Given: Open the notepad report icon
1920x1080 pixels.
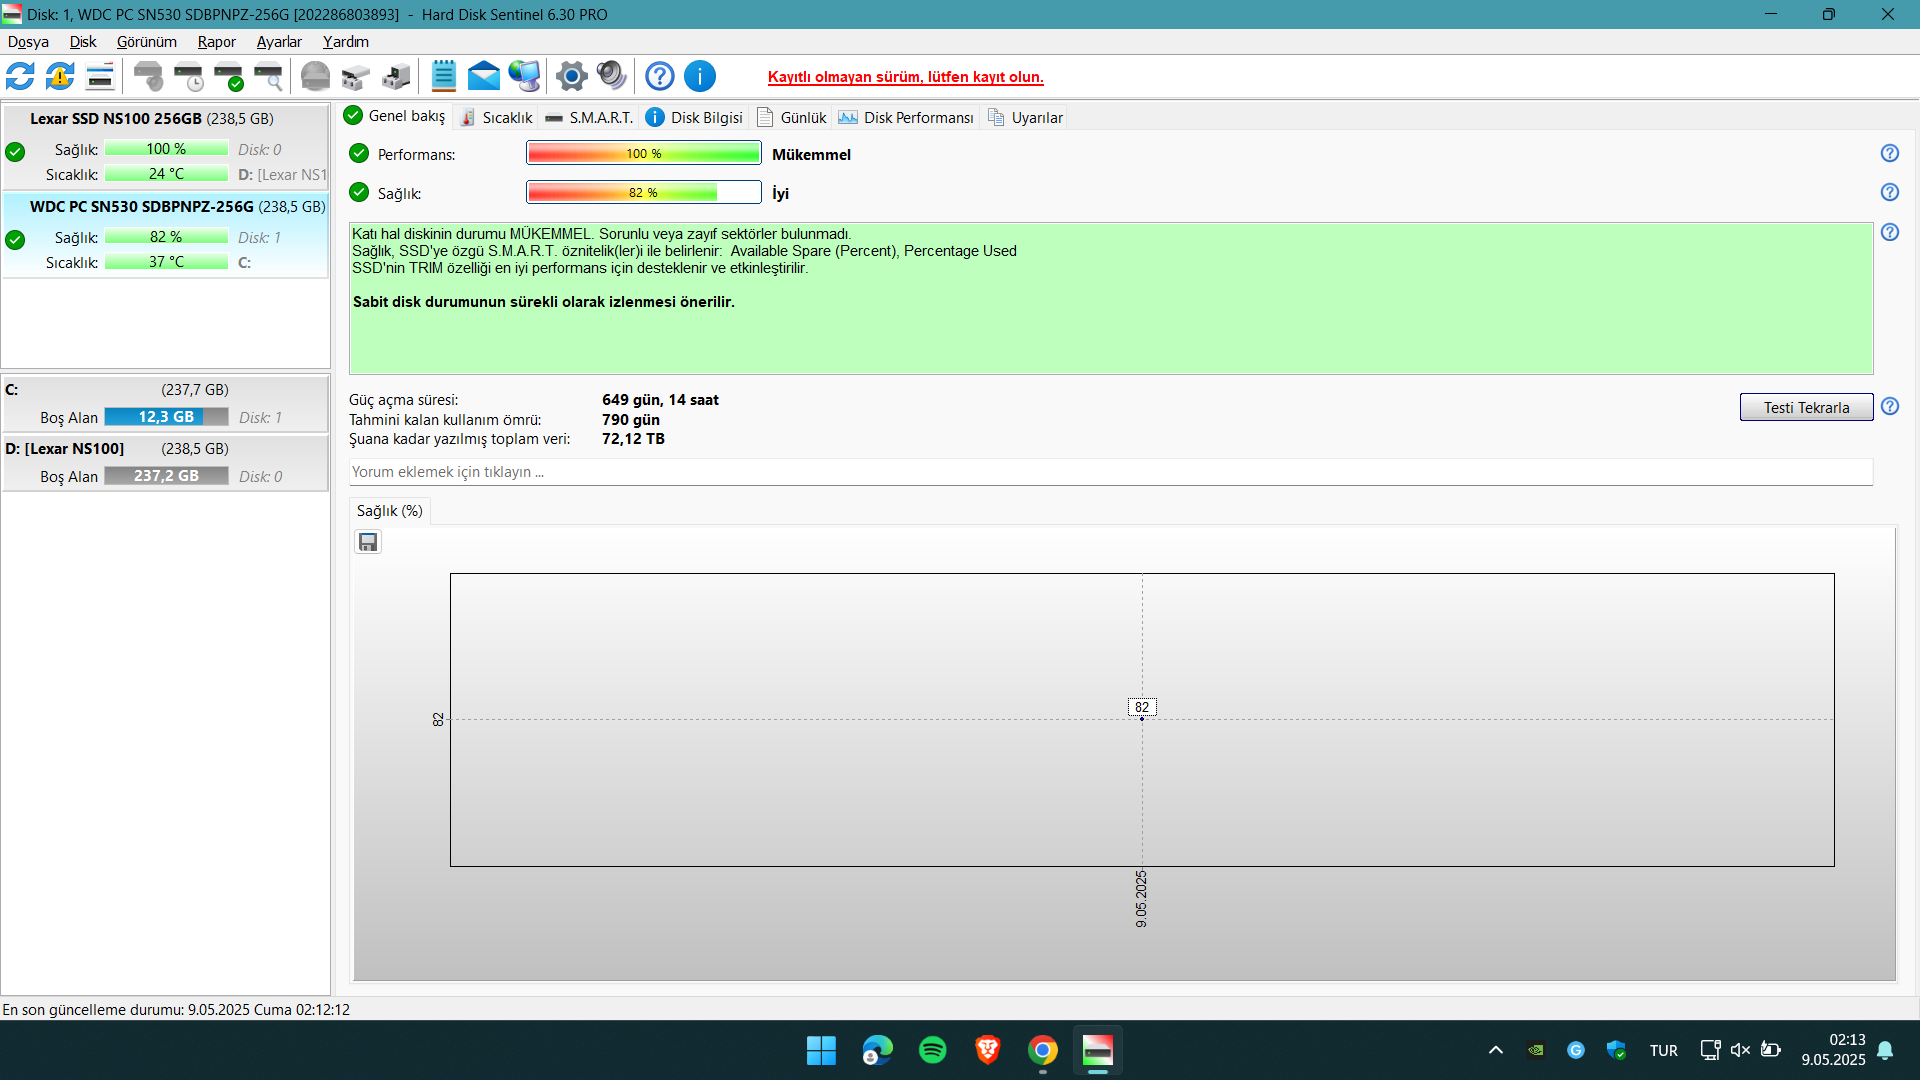Looking at the screenshot, I should point(443,76).
